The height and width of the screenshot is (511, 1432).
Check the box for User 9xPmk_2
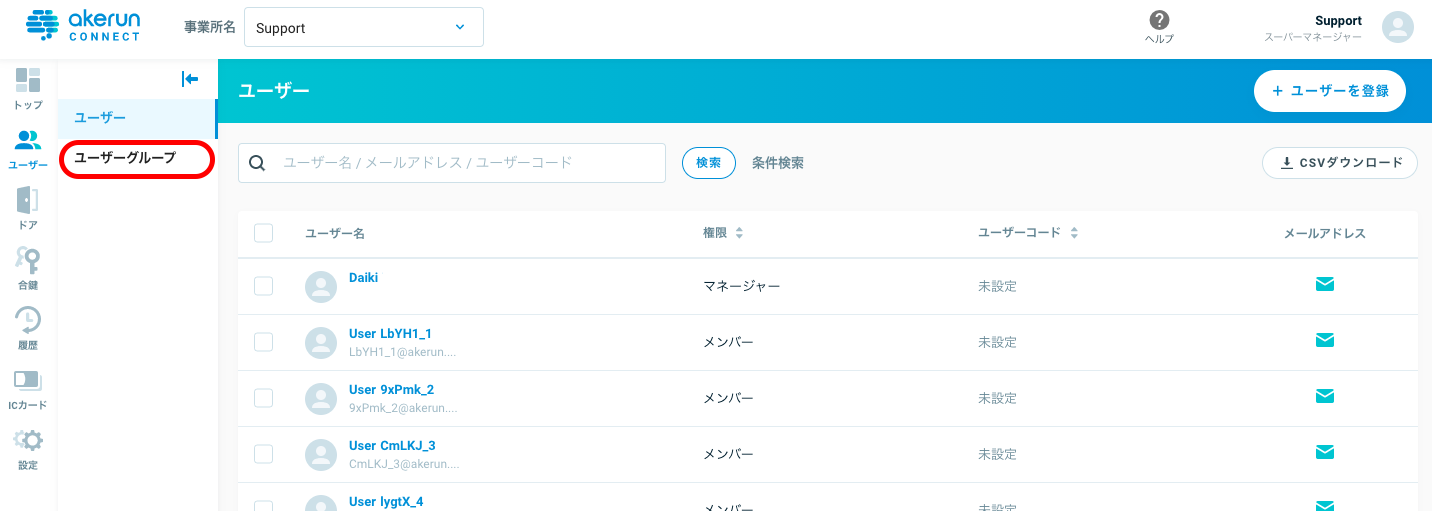(264, 398)
